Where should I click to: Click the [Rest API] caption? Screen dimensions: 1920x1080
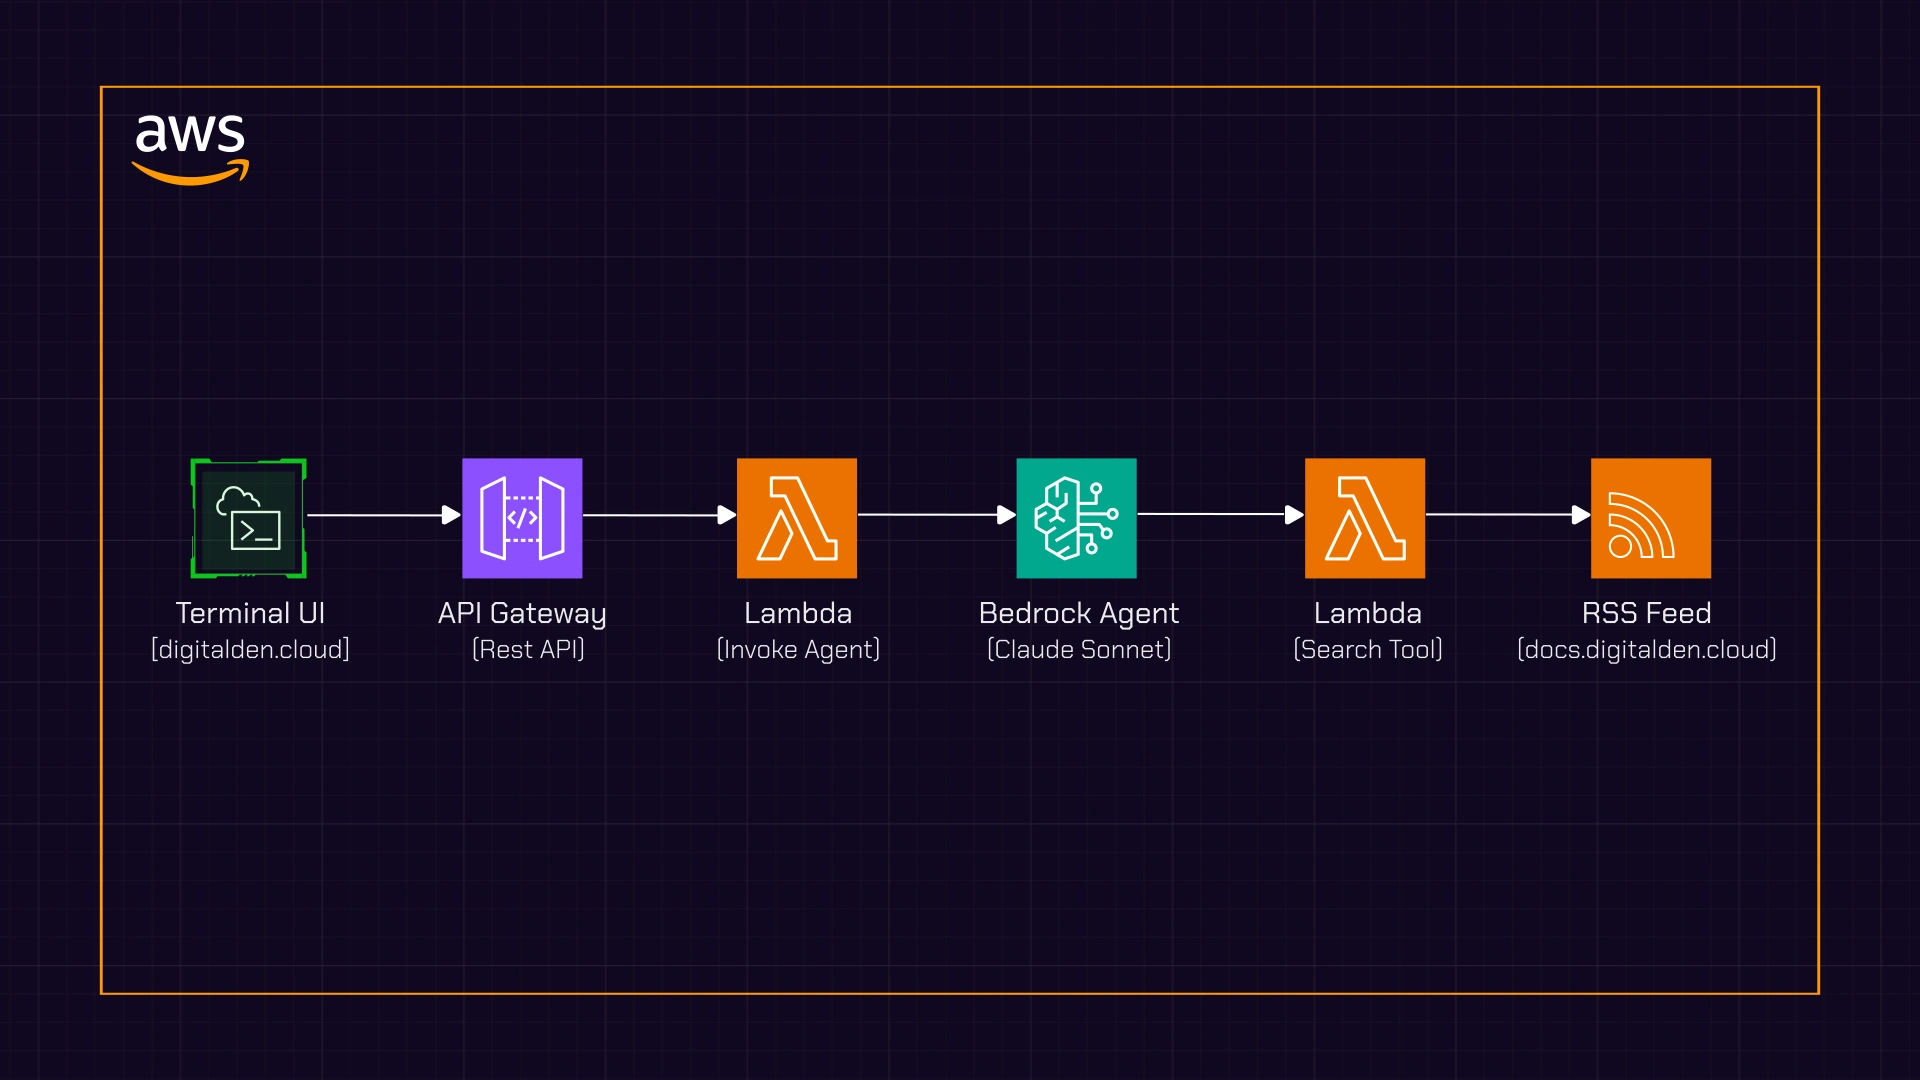click(x=528, y=650)
